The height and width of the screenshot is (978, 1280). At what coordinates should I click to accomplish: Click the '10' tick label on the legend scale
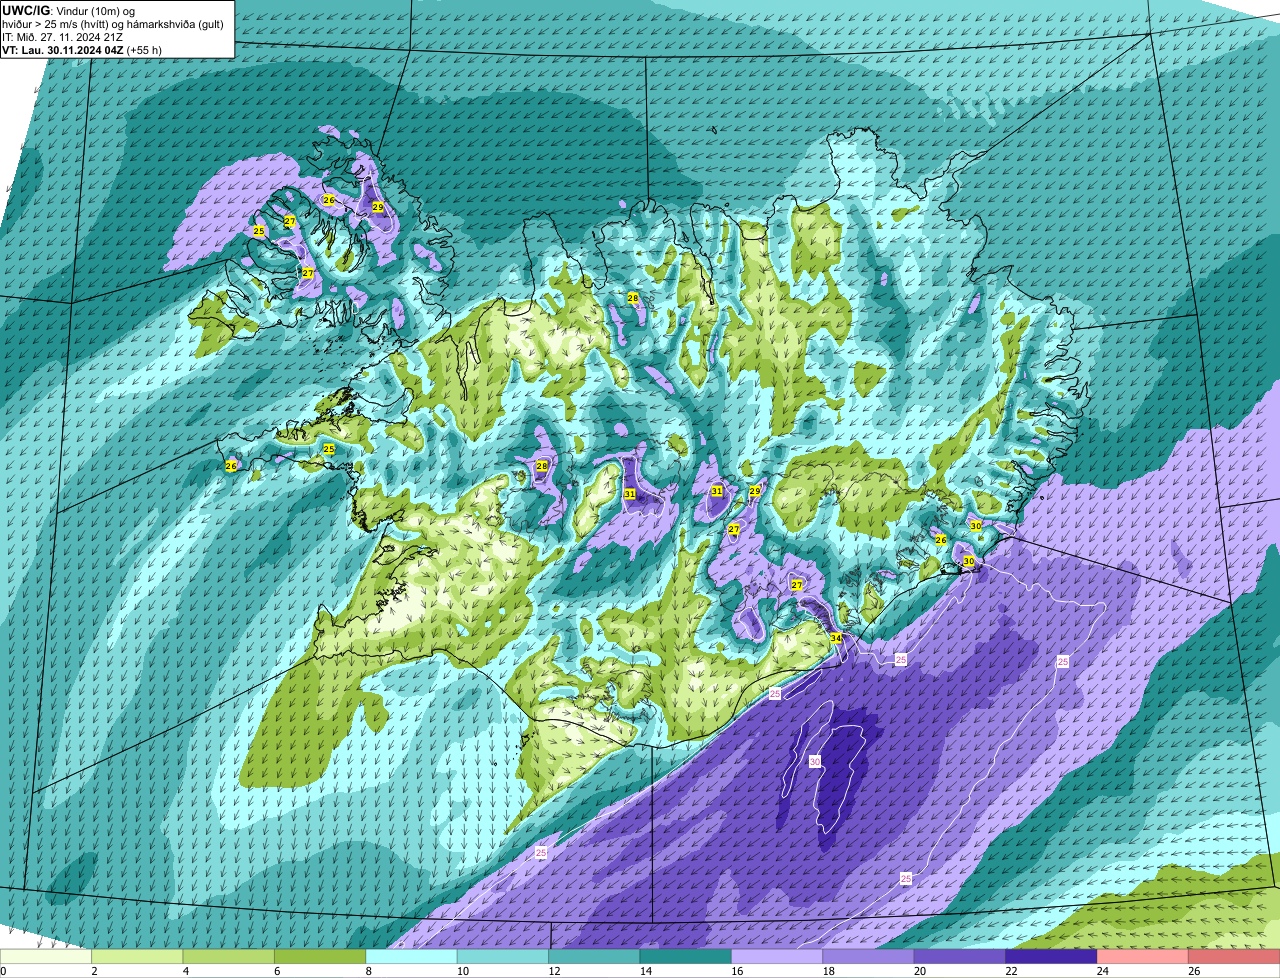click(462, 971)
